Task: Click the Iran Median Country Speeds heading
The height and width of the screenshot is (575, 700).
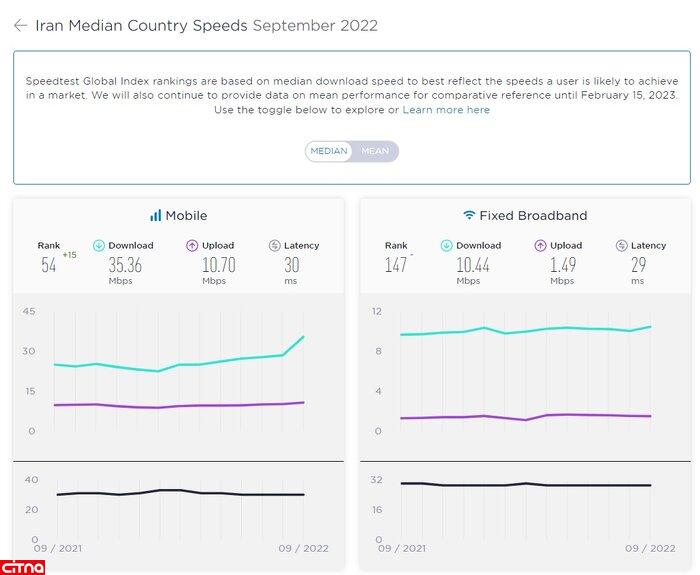Action: coord(142,26)
